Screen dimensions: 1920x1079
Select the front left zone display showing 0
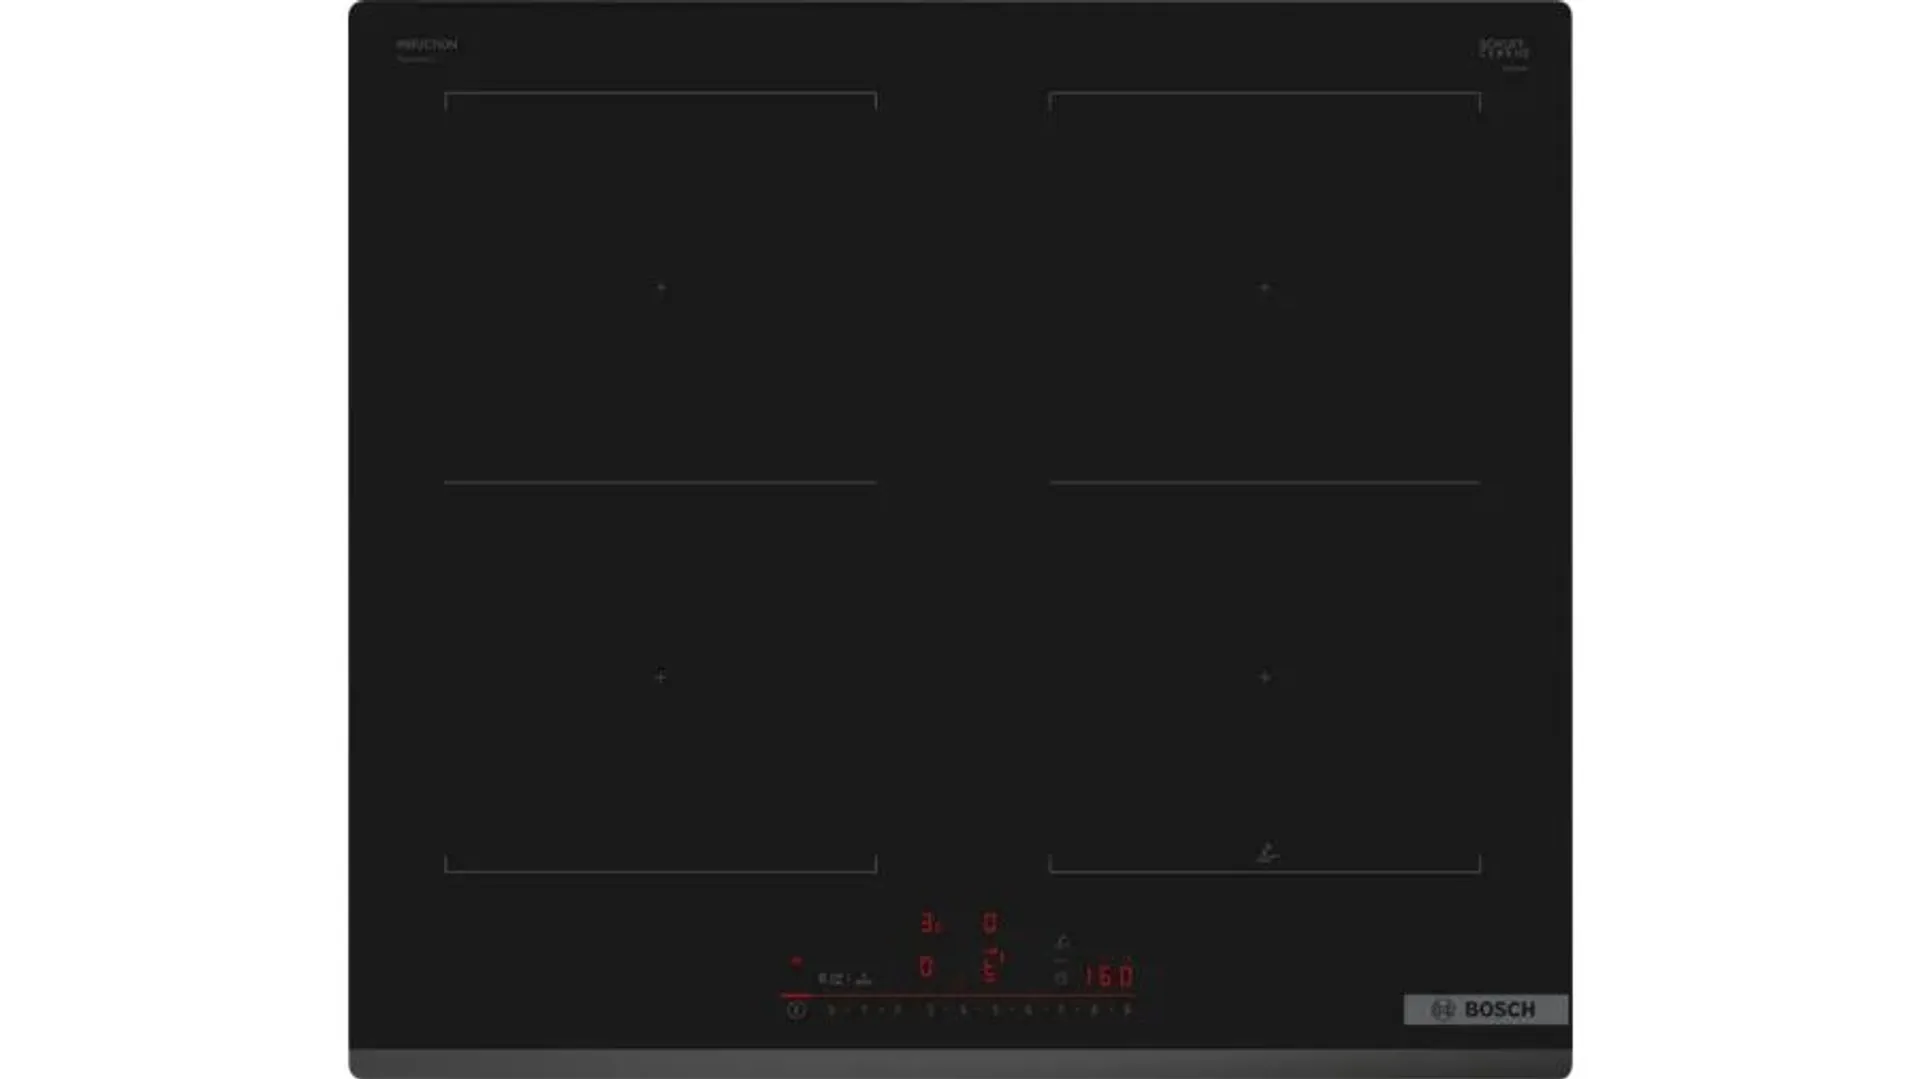click(x=926, y=967)
